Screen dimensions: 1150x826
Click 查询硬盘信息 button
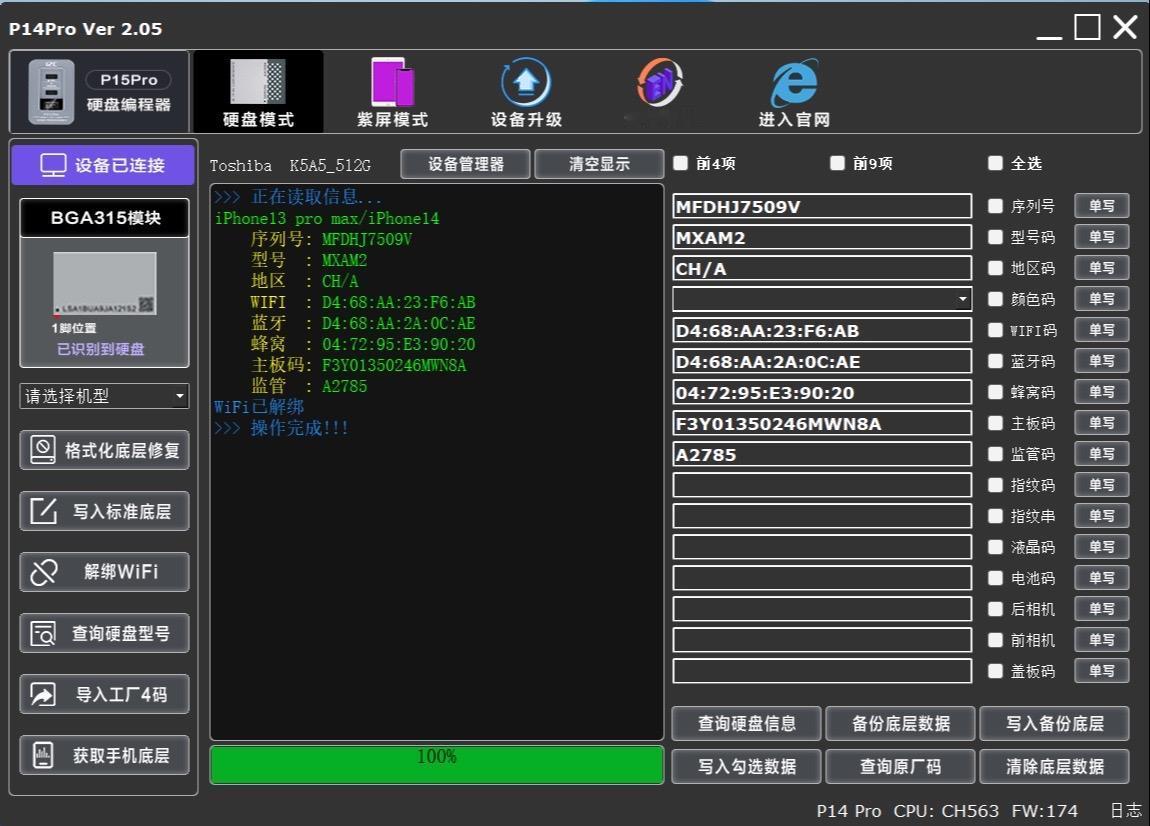747,723
